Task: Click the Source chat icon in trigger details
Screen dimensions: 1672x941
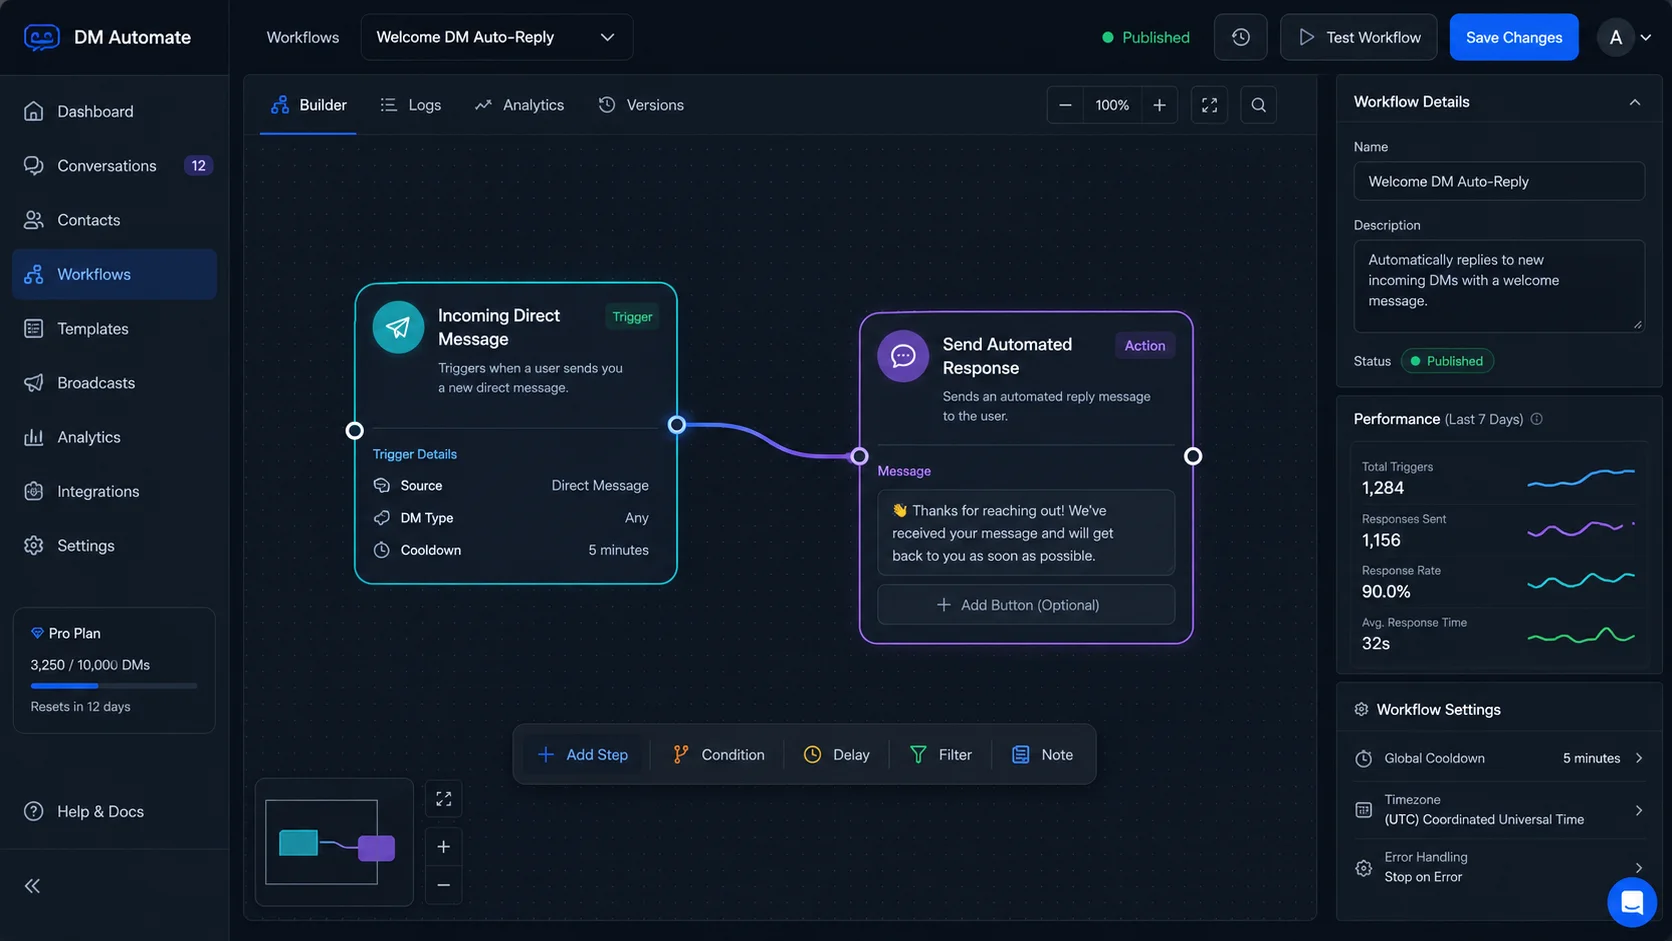Action: (x=381, y=485)
